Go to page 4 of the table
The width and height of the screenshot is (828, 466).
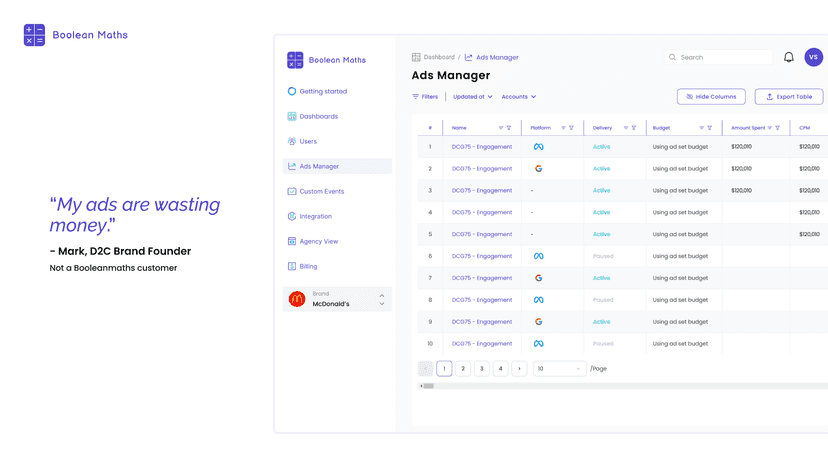(x=501, y=369)
